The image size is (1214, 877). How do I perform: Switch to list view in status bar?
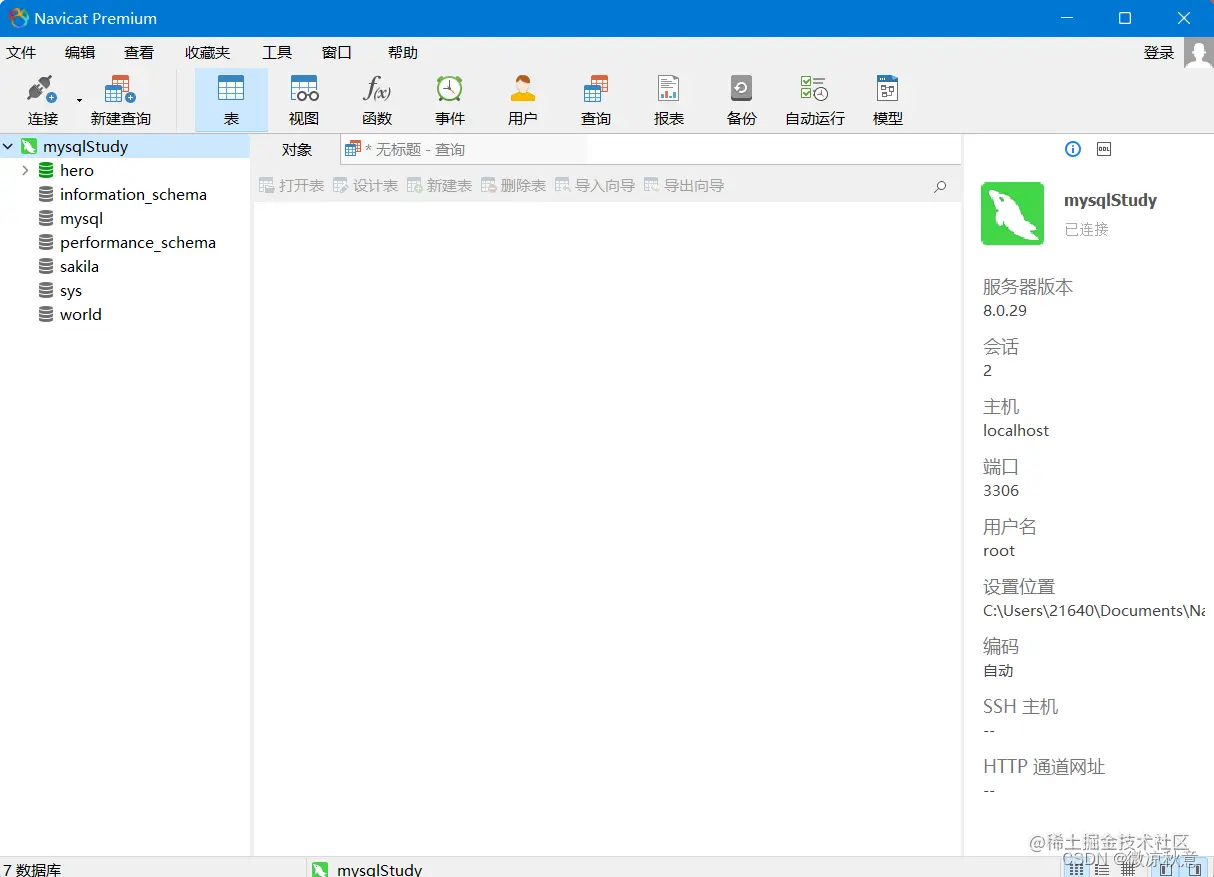1076,869
